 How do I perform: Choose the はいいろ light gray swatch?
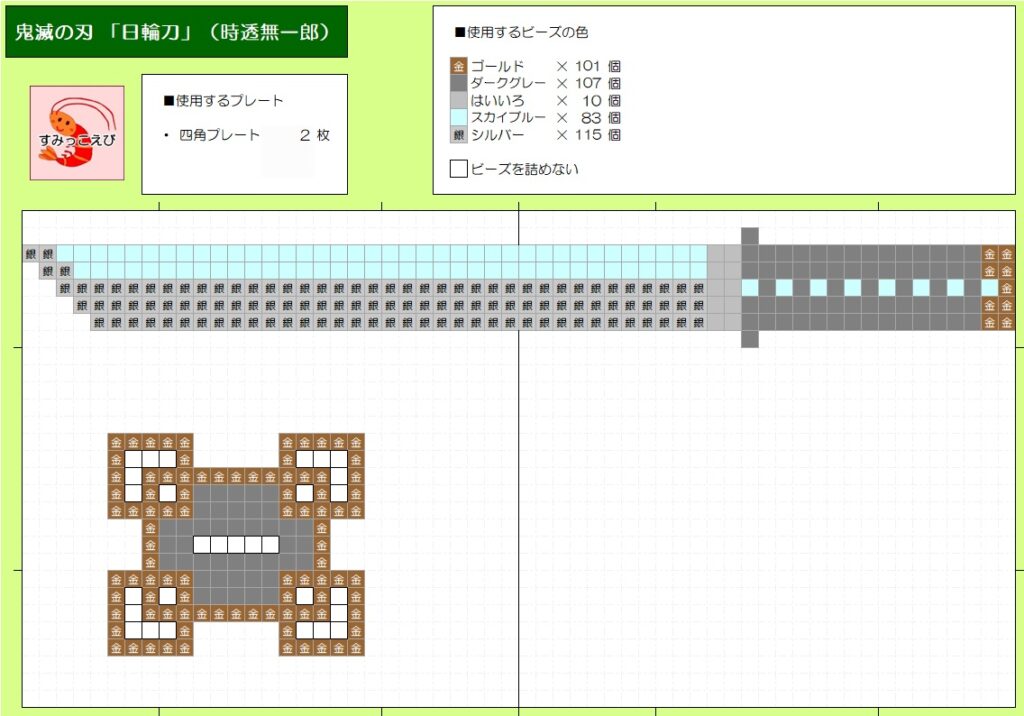click(459, 100)
